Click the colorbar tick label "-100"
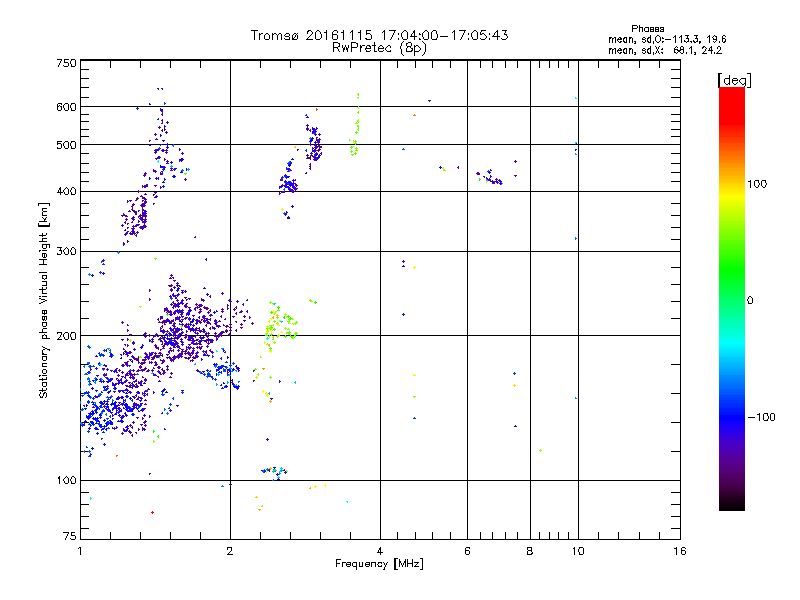 pos(761,417)
